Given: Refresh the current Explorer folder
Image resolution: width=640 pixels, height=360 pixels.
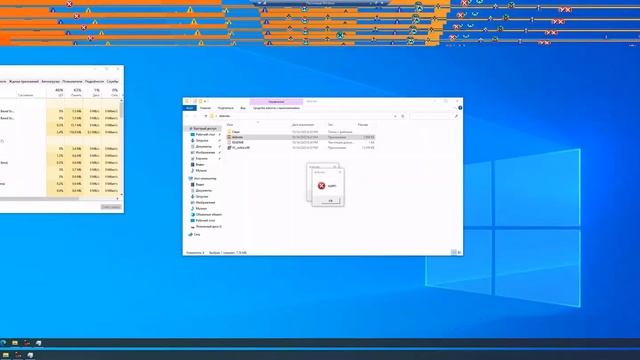Looking at the screenshot, I should tap(402, 116).
